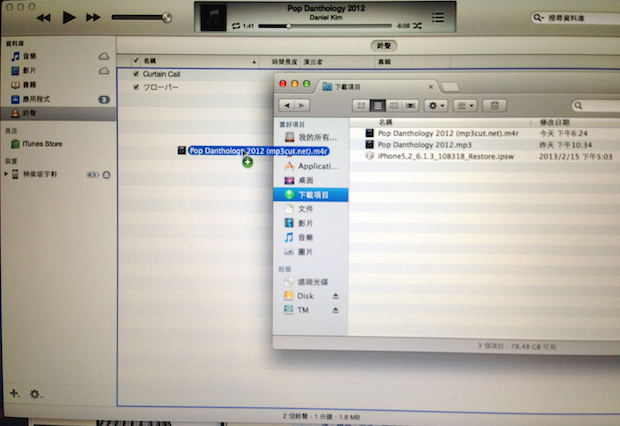Select 我的所有... in Finder sidebar
Viewport: 620px width, 426px height.
(x=311, y=137)
